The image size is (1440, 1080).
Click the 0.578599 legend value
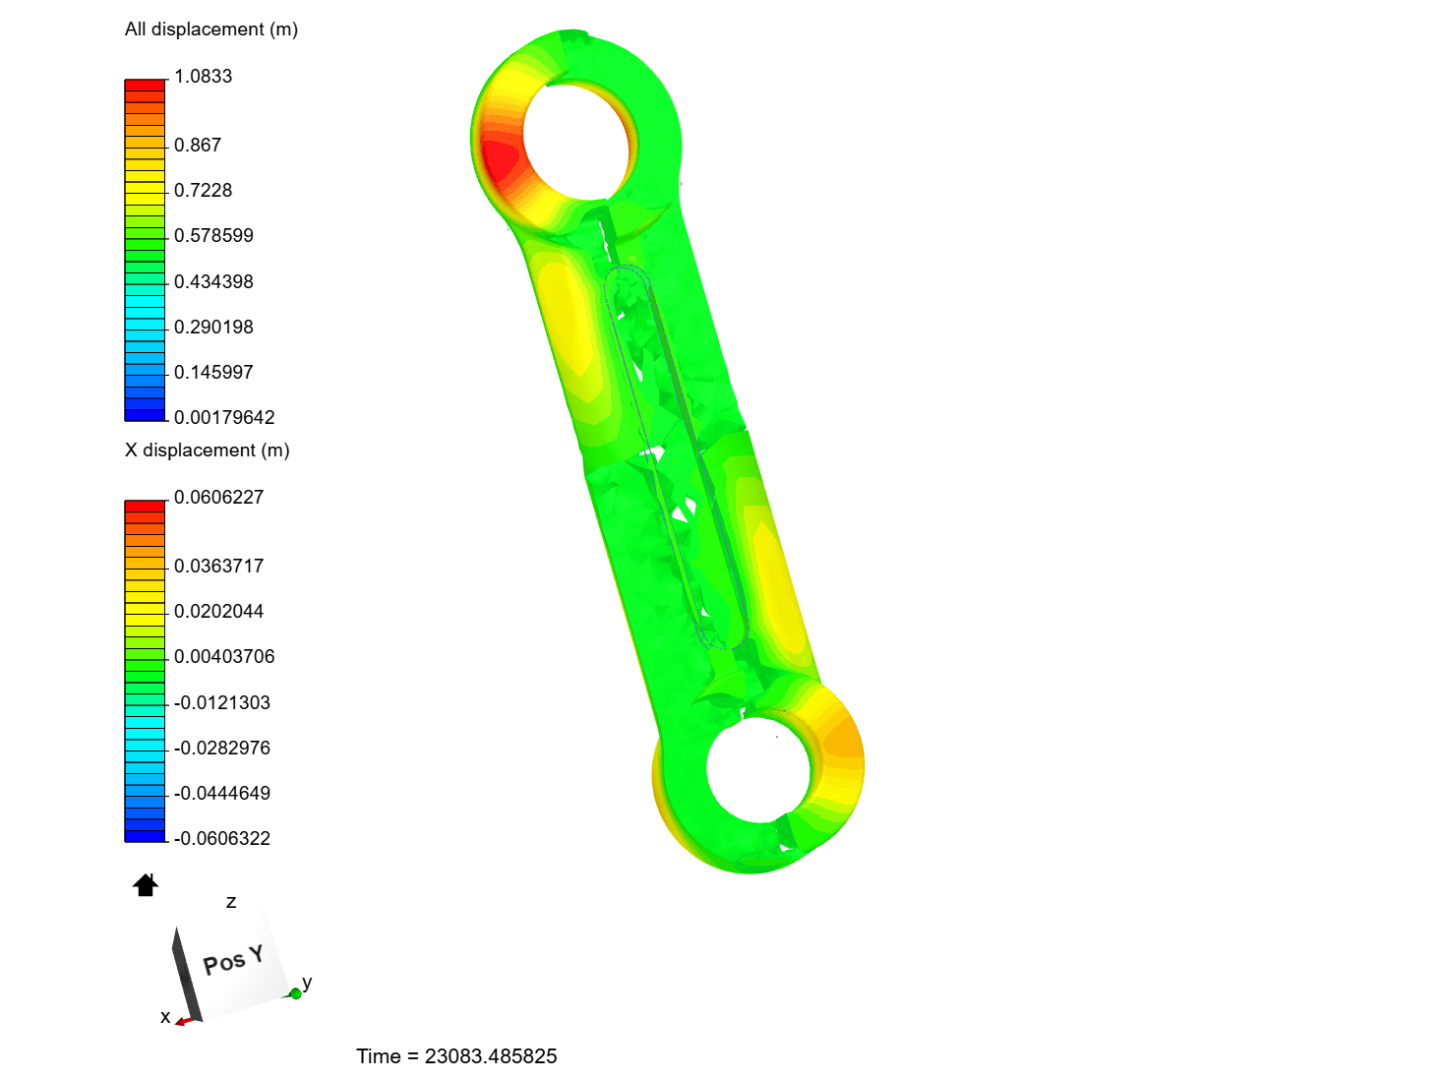(214, 236)
